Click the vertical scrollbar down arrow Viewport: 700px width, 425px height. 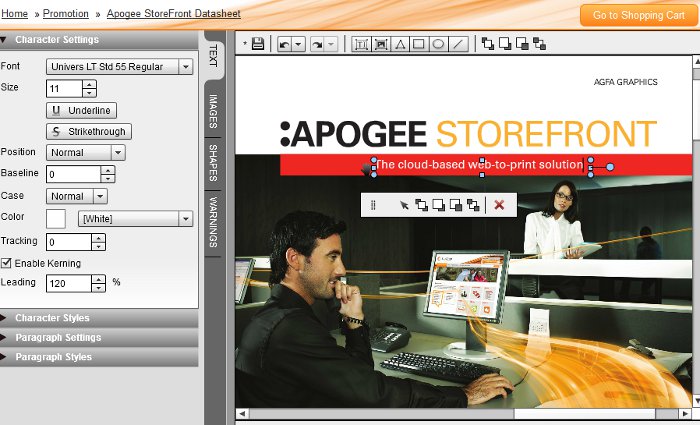coord(696,400)
